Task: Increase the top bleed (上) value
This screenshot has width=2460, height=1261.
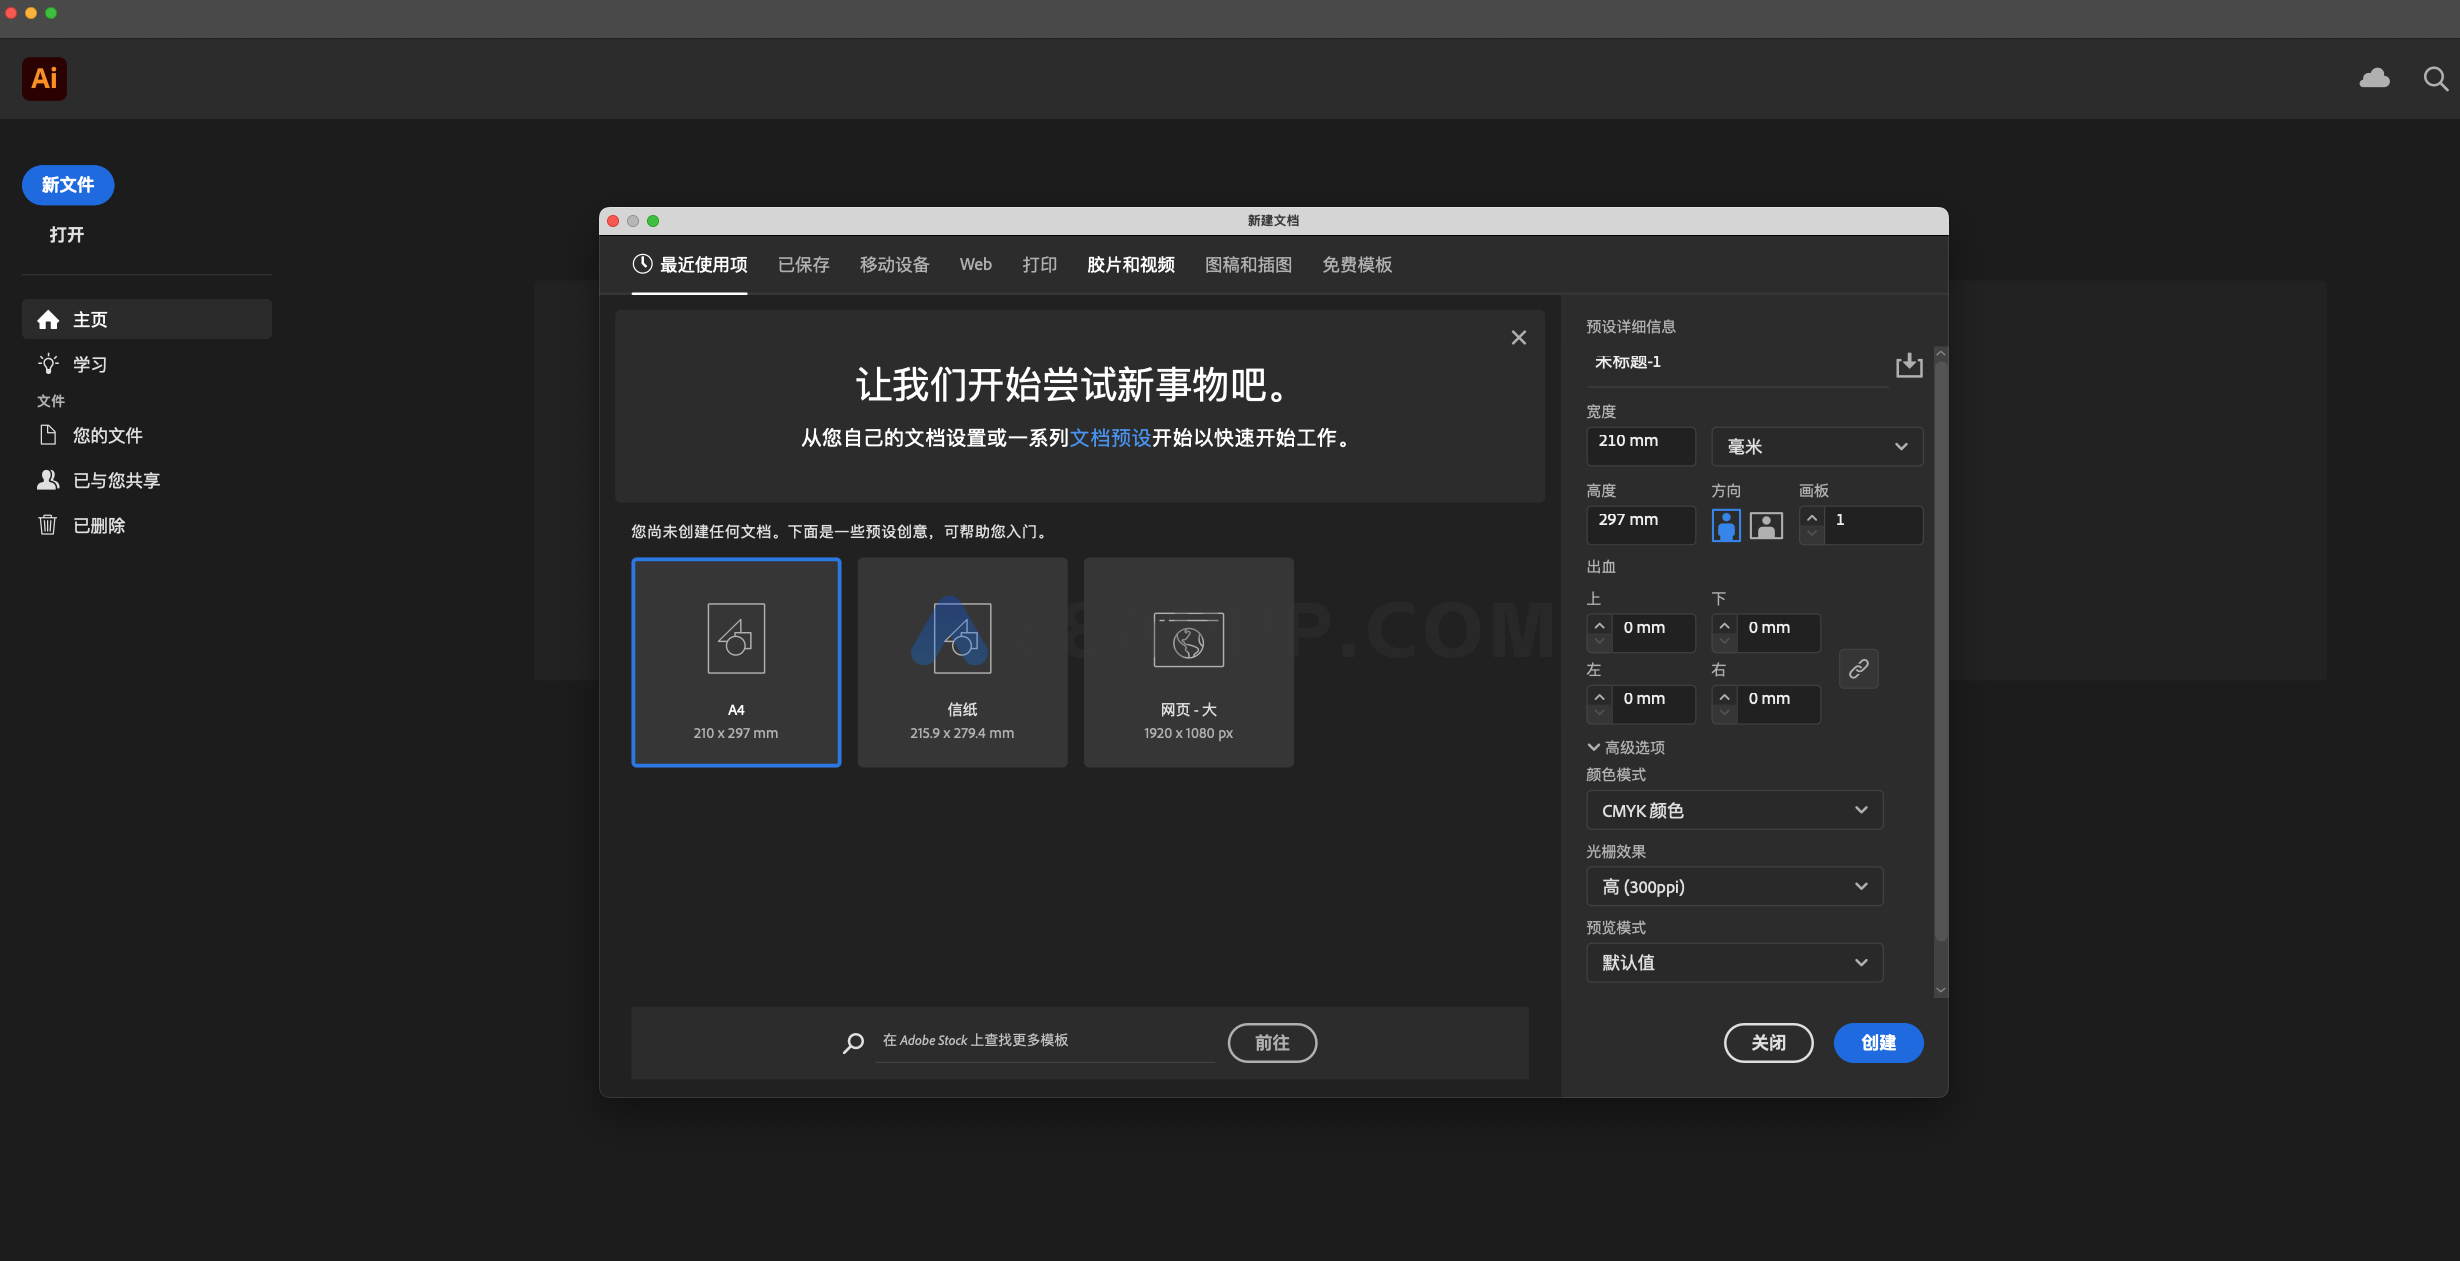Action: tap(1600, 625)
